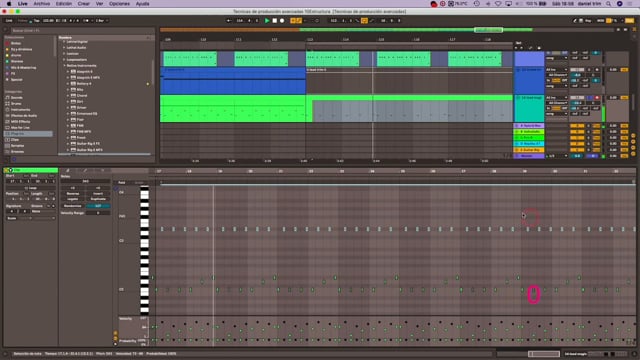Open the Ayuda menu
The image size is (640, 360).
tap(142, 4)
